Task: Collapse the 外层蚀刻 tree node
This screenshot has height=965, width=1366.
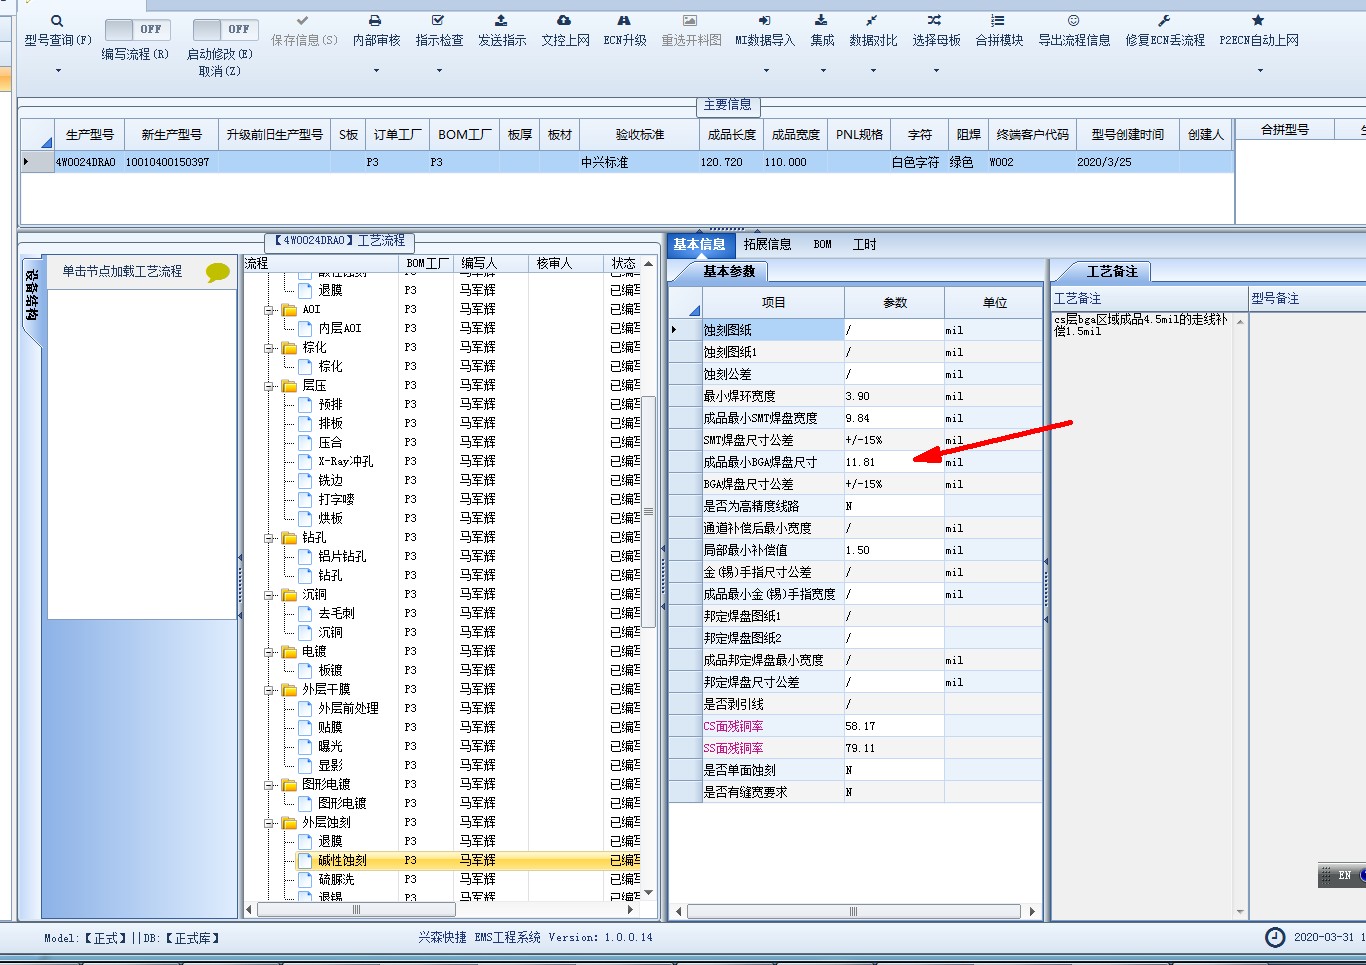Action: pos(269,823)
